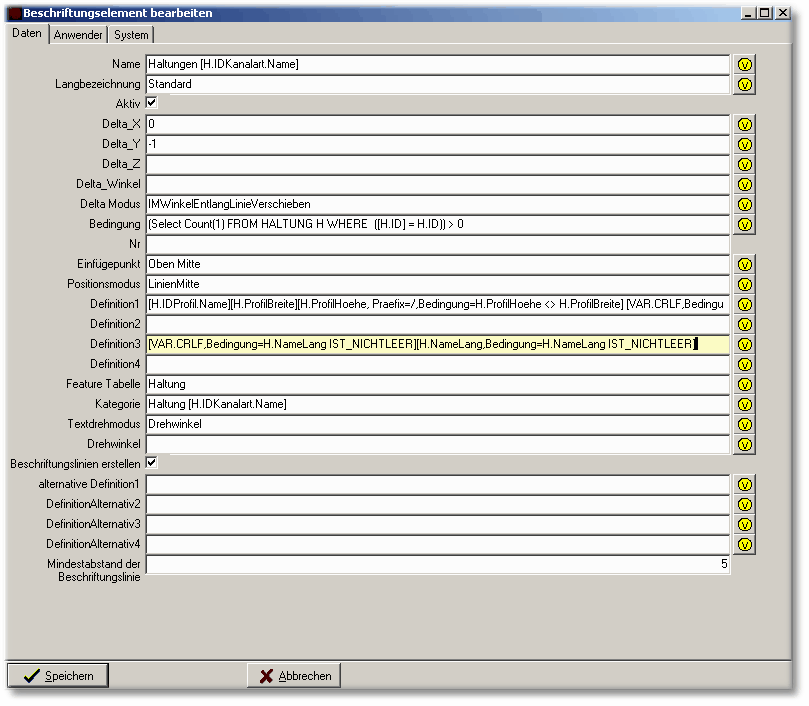Open the System tab
The height and width of the screenshot is (706, 809).
(x=131, y=35)
